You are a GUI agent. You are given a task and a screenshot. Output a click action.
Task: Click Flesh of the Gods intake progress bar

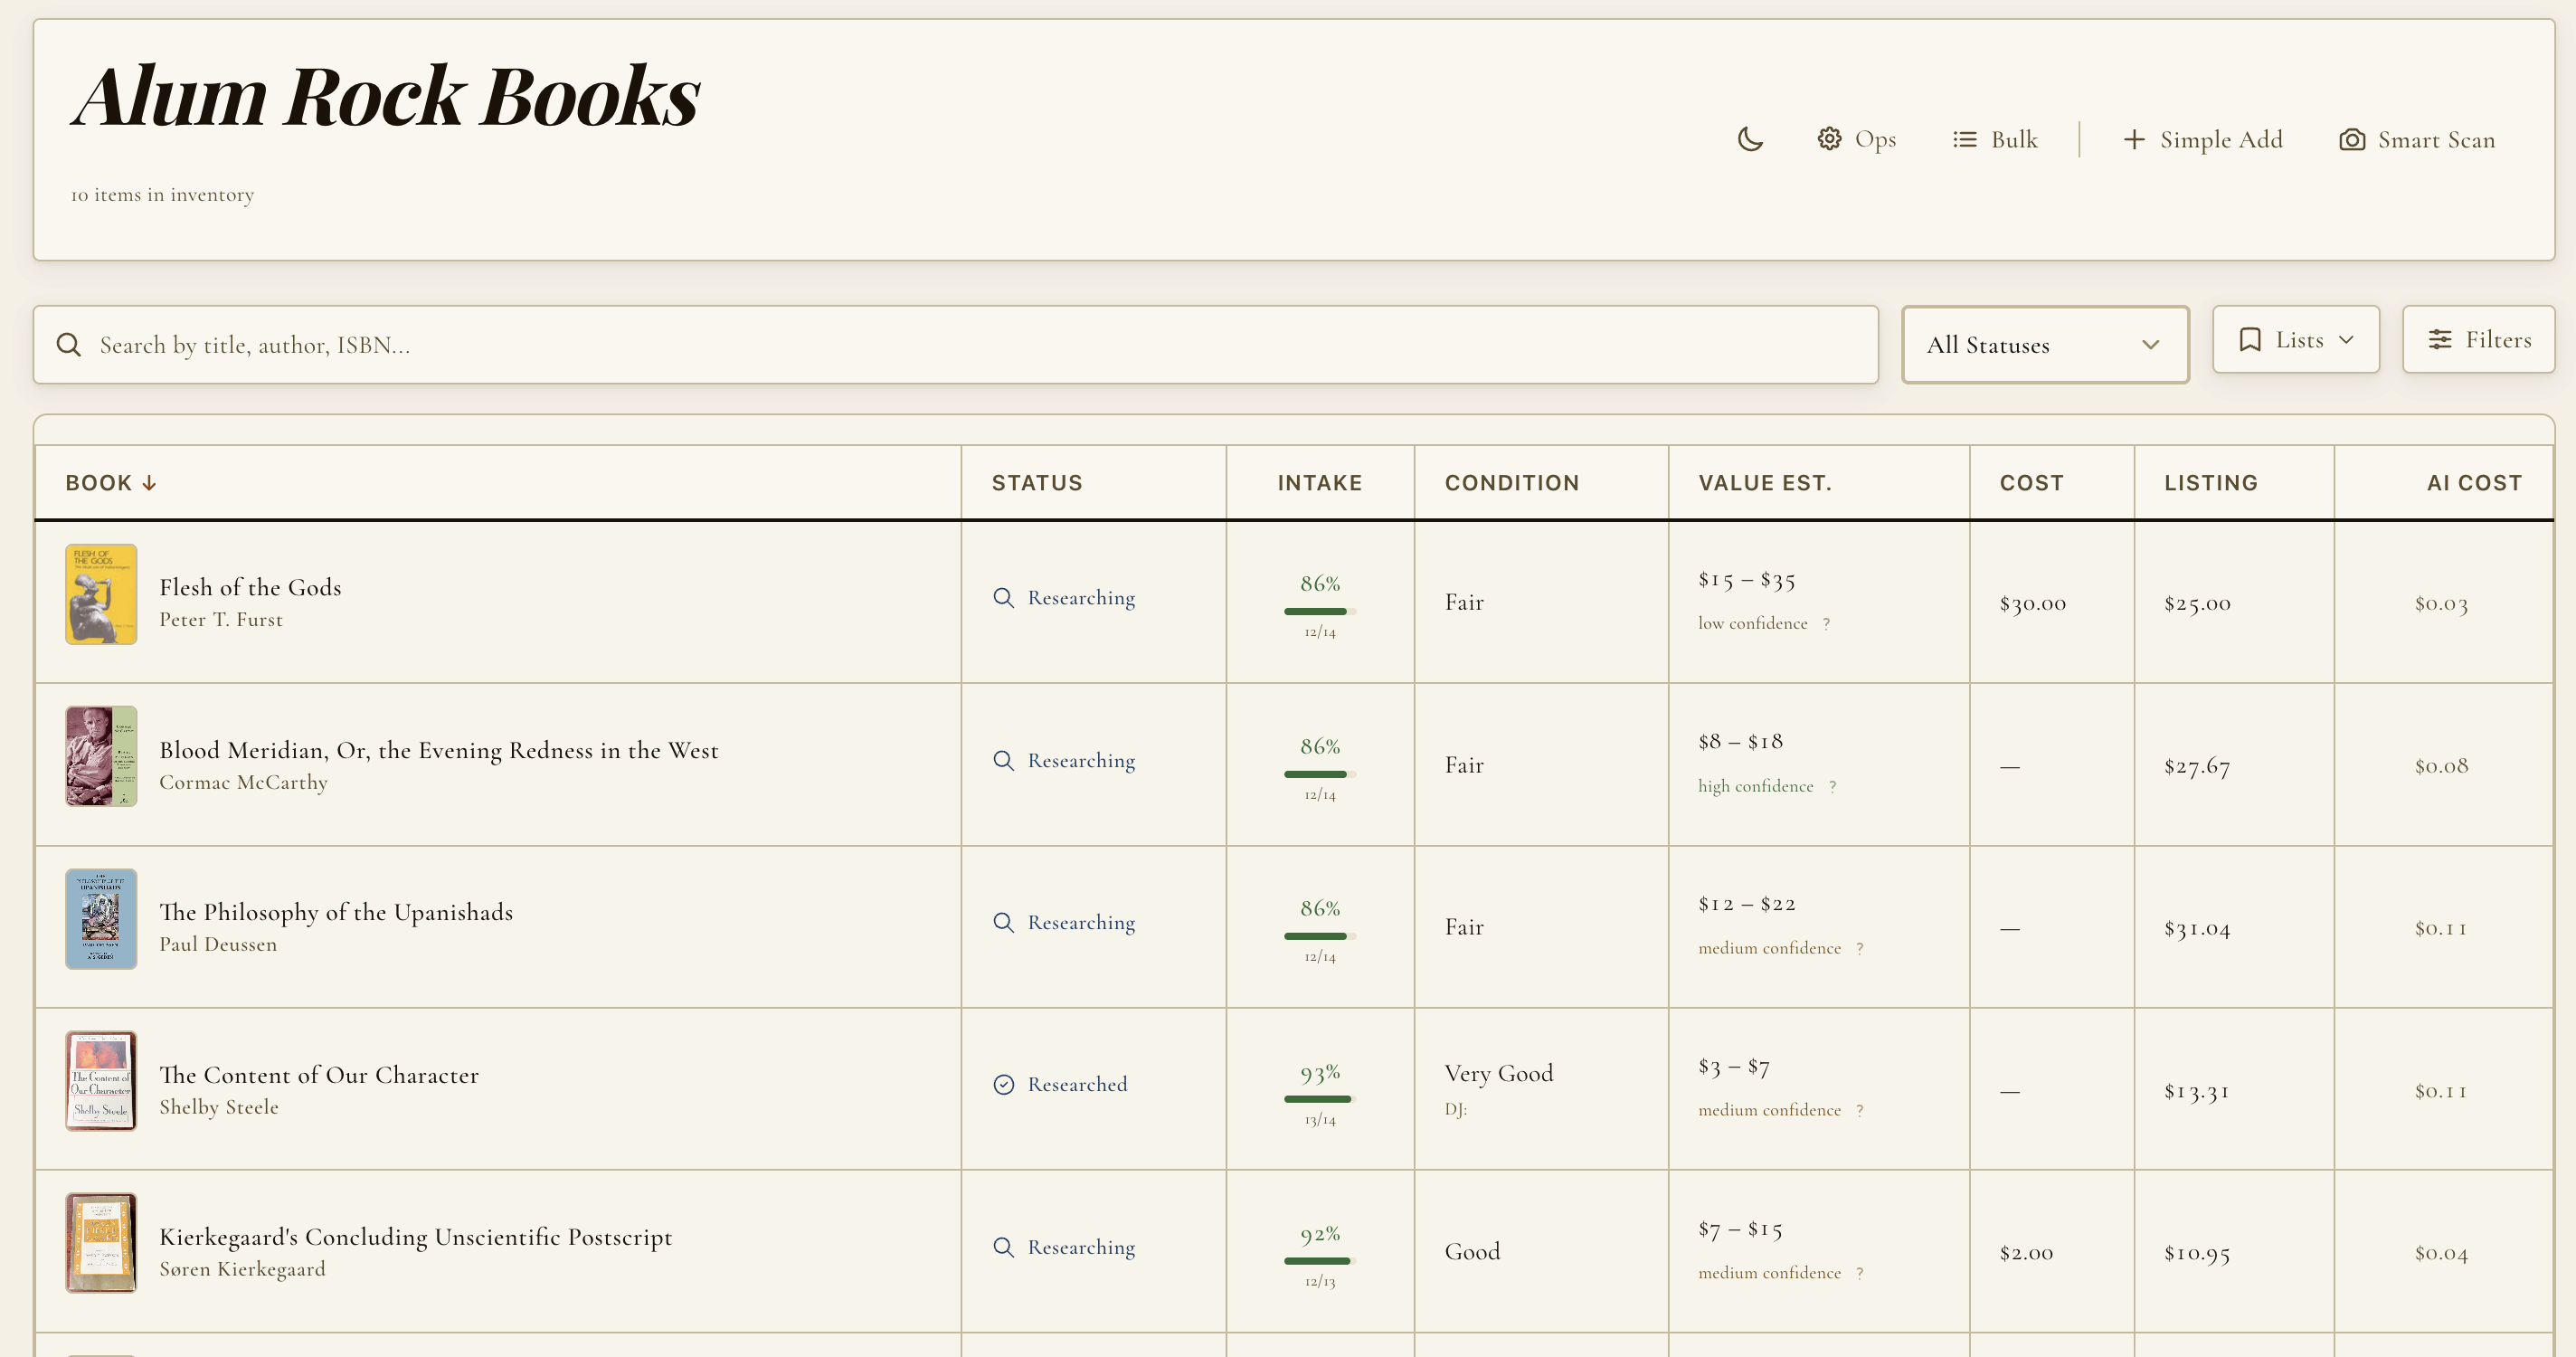pyautogui.click(x=1319, y=611)
